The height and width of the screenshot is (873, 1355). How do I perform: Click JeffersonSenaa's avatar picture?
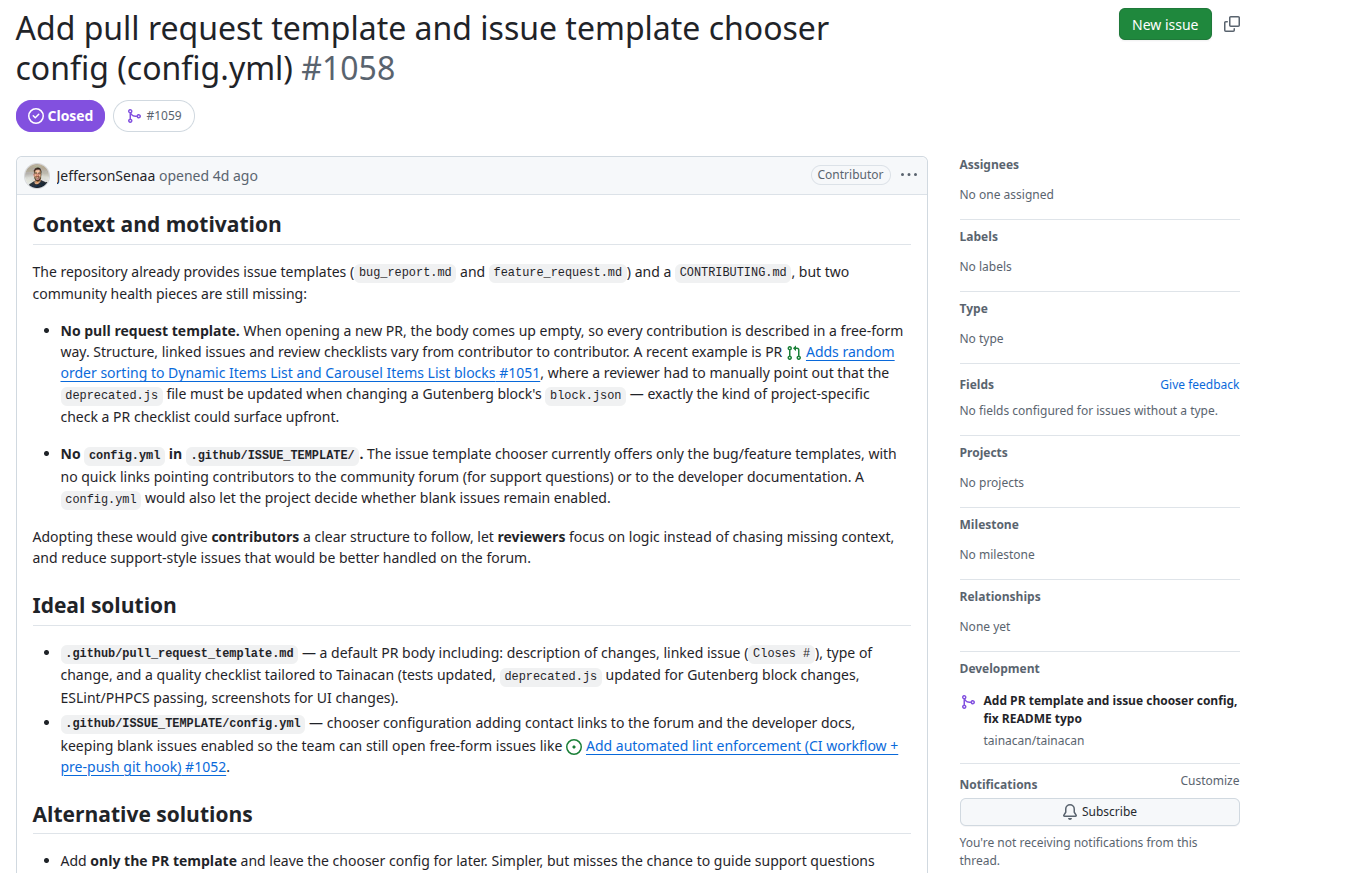coord(37,176)
